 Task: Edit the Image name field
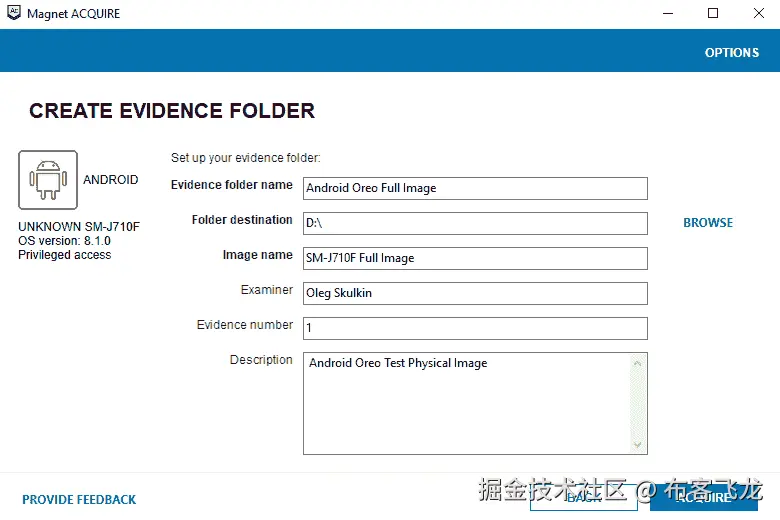pos(475,258)
